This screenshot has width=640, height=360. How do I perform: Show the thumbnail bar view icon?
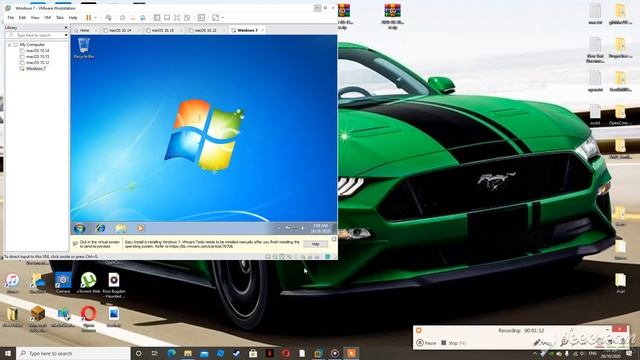pos(167,18)
